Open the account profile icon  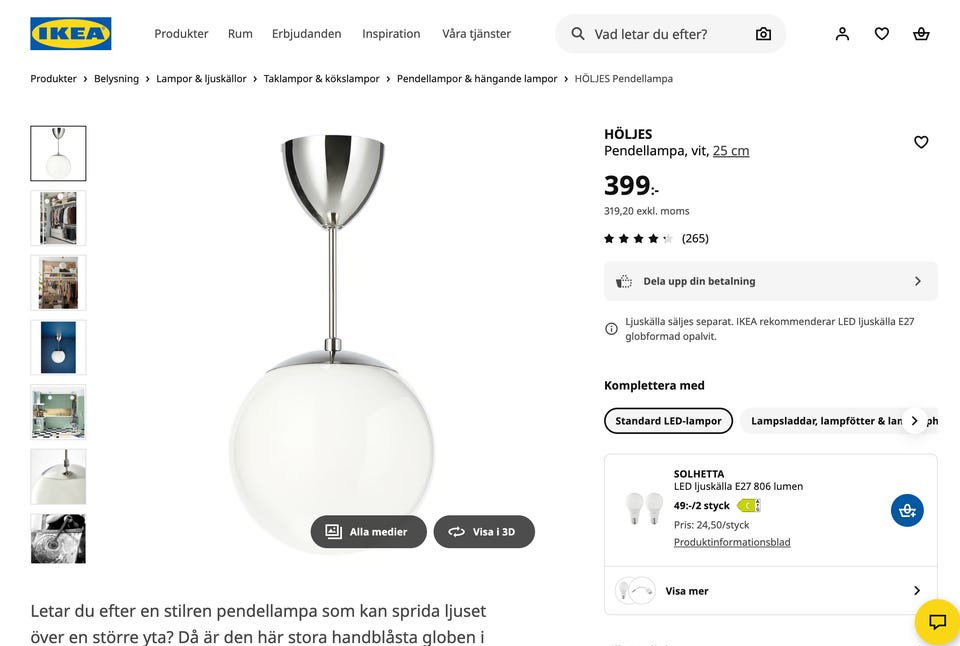842,33
